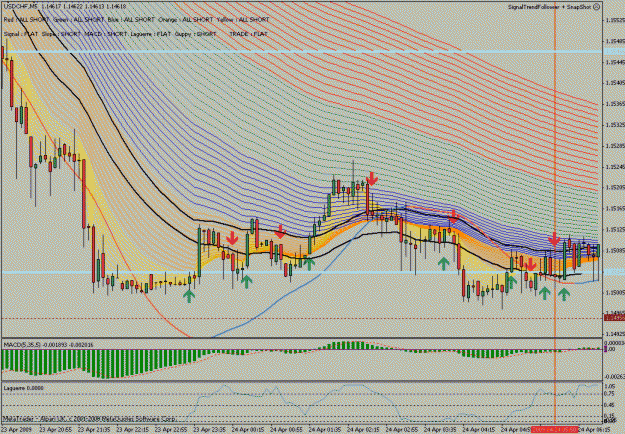Click the SignalTrendFollower + SnapShot label
The height and width of the screenshot is (434, 625).
coord(550,7)
